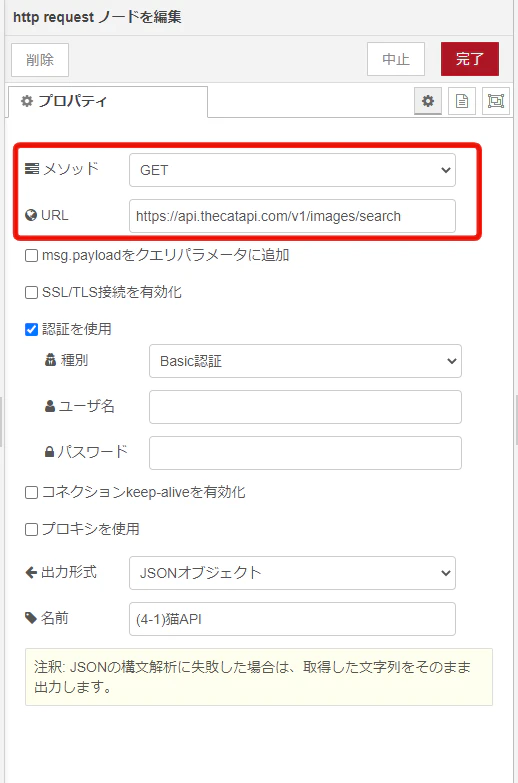Click the URL input field
This screenshot has width=518, height=783.
click(x=292, y=216)
